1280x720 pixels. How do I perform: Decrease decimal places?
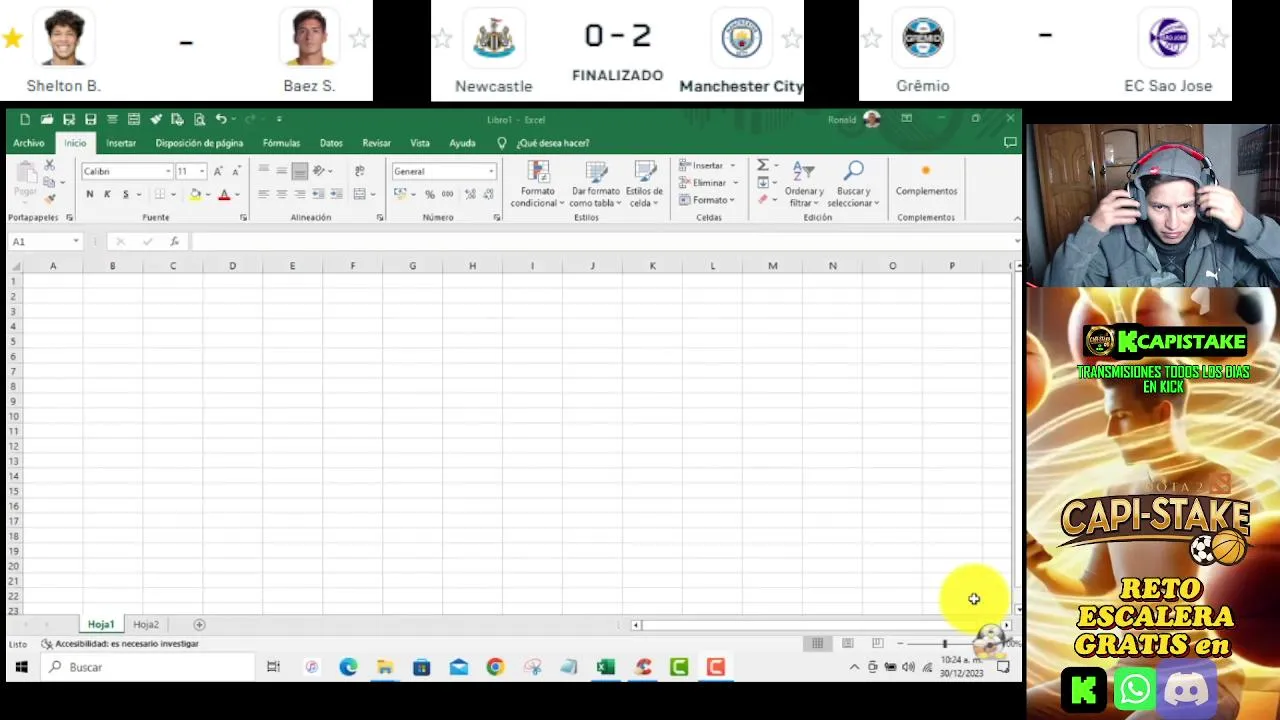[x=487, y=194]
